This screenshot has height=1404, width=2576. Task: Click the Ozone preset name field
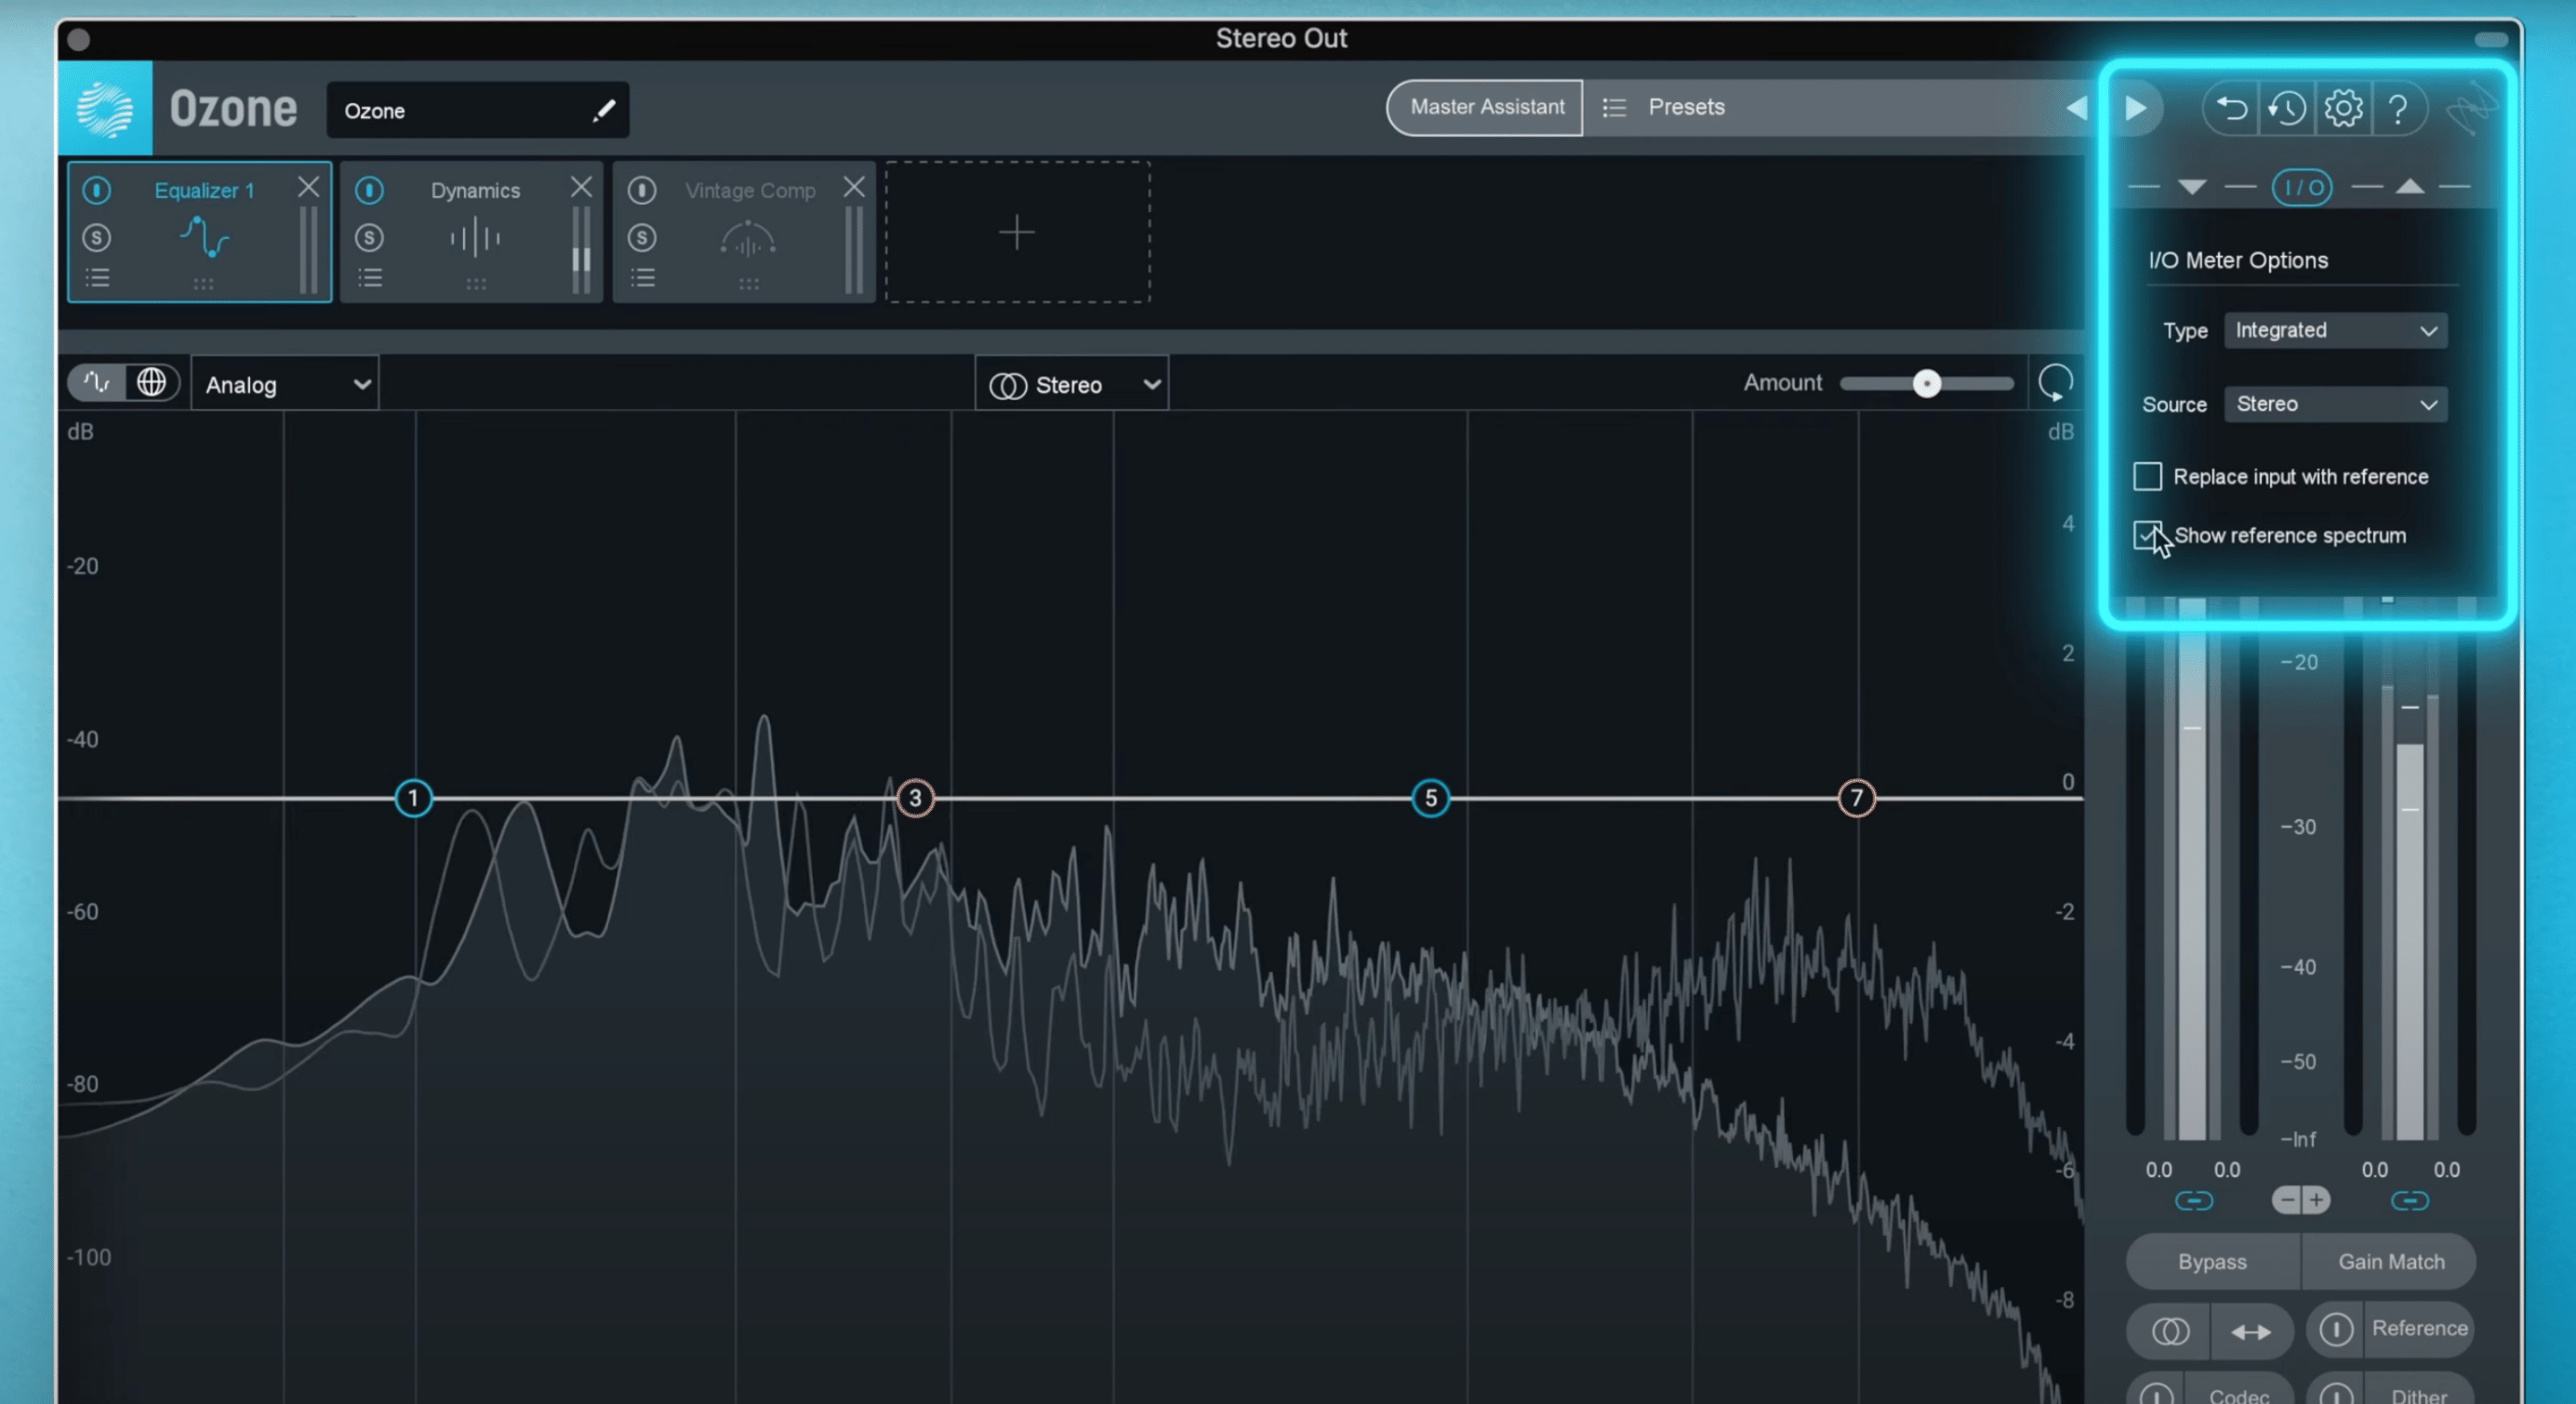[478, 110]
